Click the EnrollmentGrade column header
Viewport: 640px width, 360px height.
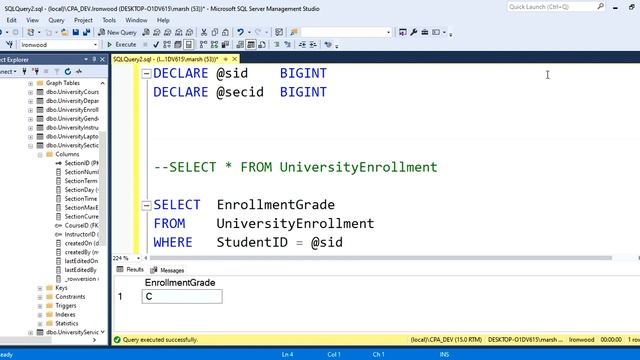click(x=180, y=282)
